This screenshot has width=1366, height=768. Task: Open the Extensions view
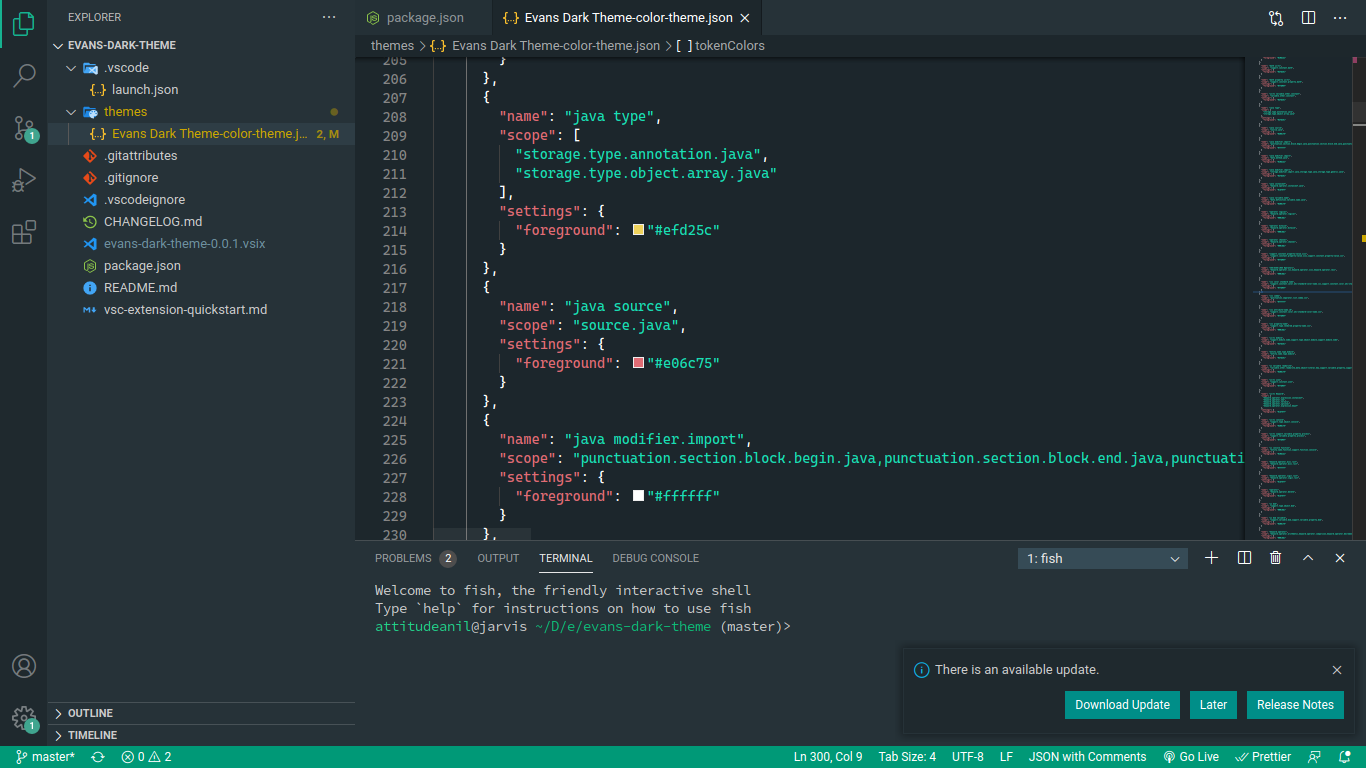click(24, 233)
